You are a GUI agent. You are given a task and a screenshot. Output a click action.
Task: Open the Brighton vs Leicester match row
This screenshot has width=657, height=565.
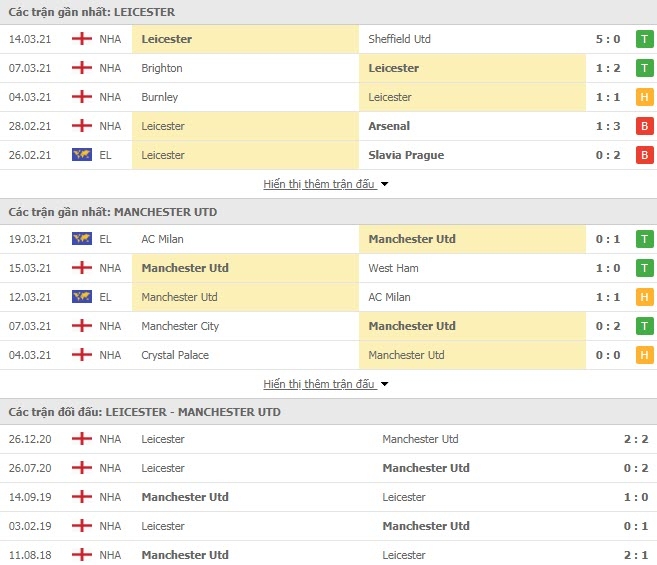[x=328, y=68]
